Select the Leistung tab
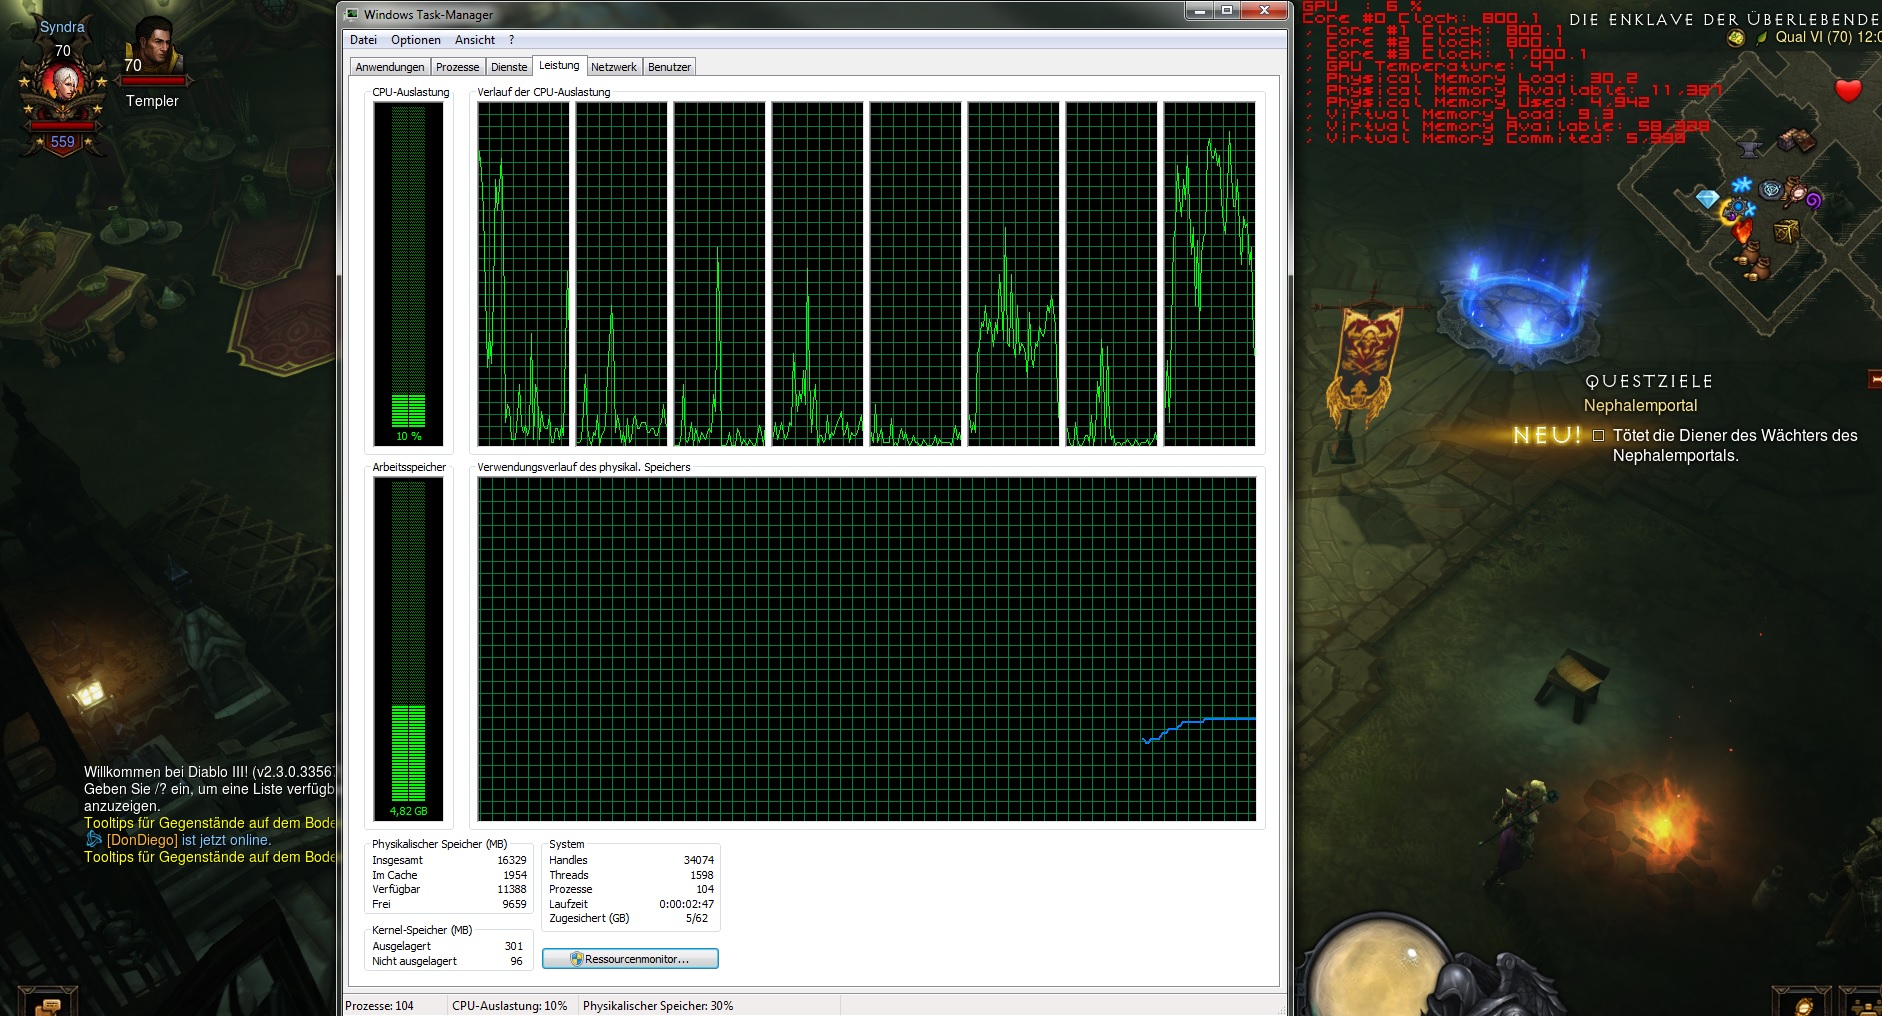 559,65
